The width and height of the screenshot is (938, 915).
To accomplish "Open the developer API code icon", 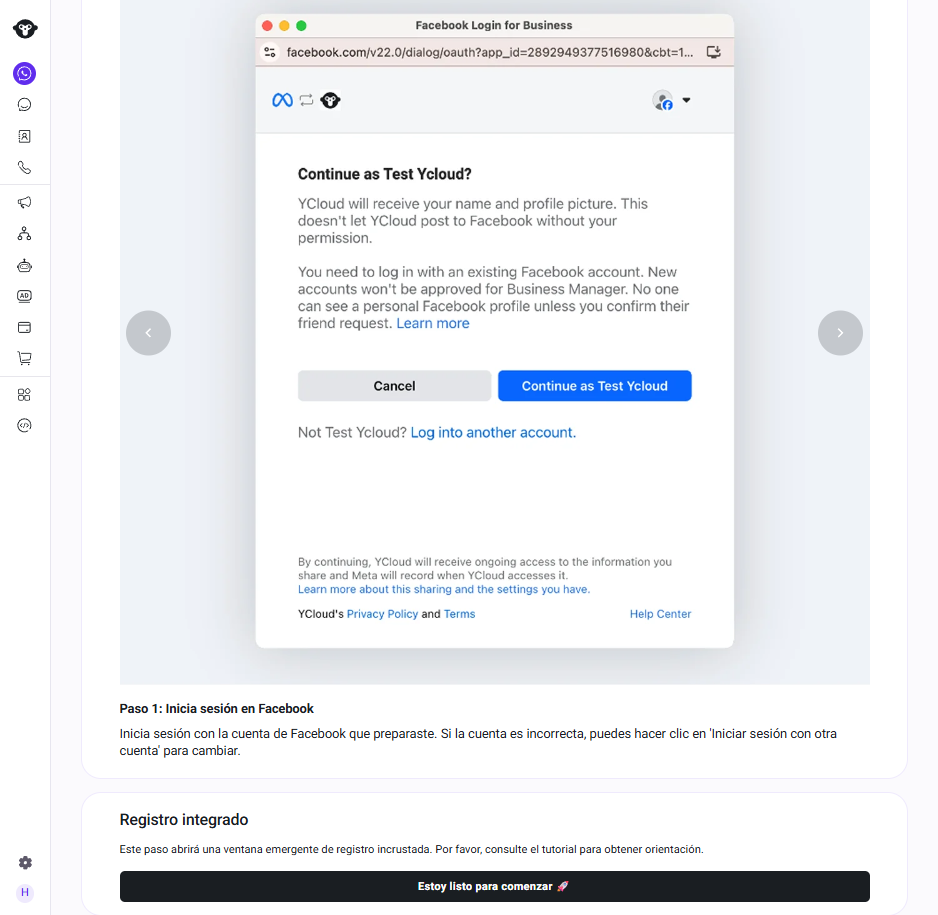I will coord(25,425).
